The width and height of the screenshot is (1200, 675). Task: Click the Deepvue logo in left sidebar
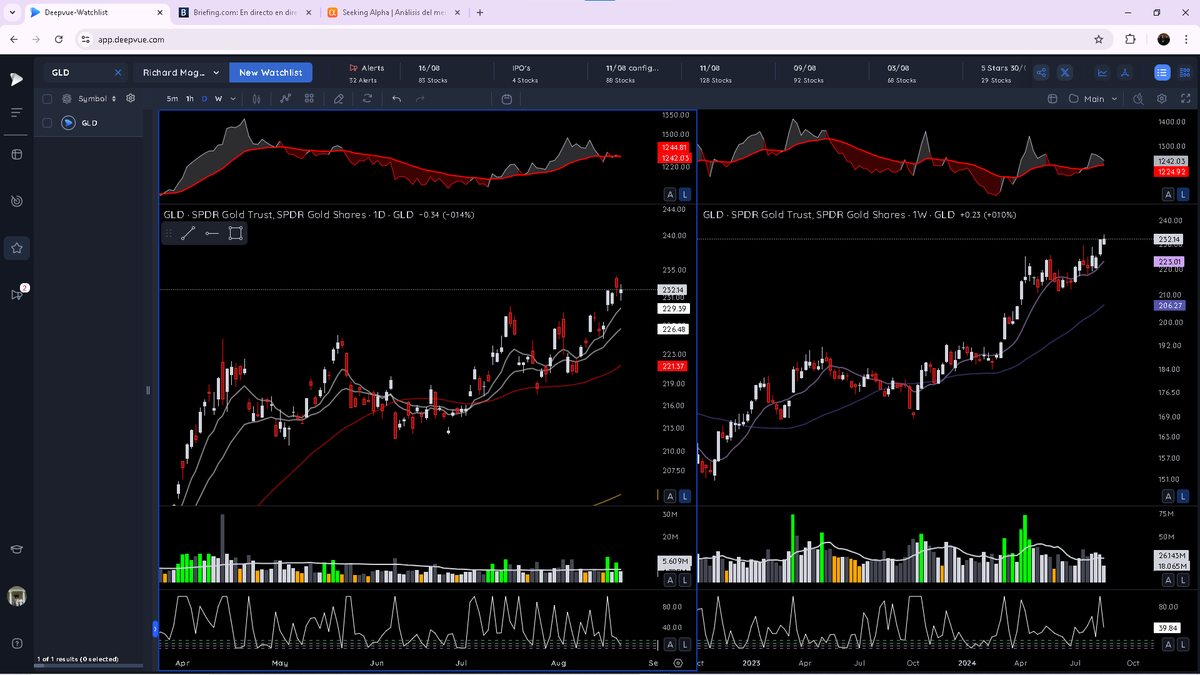tap(16, 79)
